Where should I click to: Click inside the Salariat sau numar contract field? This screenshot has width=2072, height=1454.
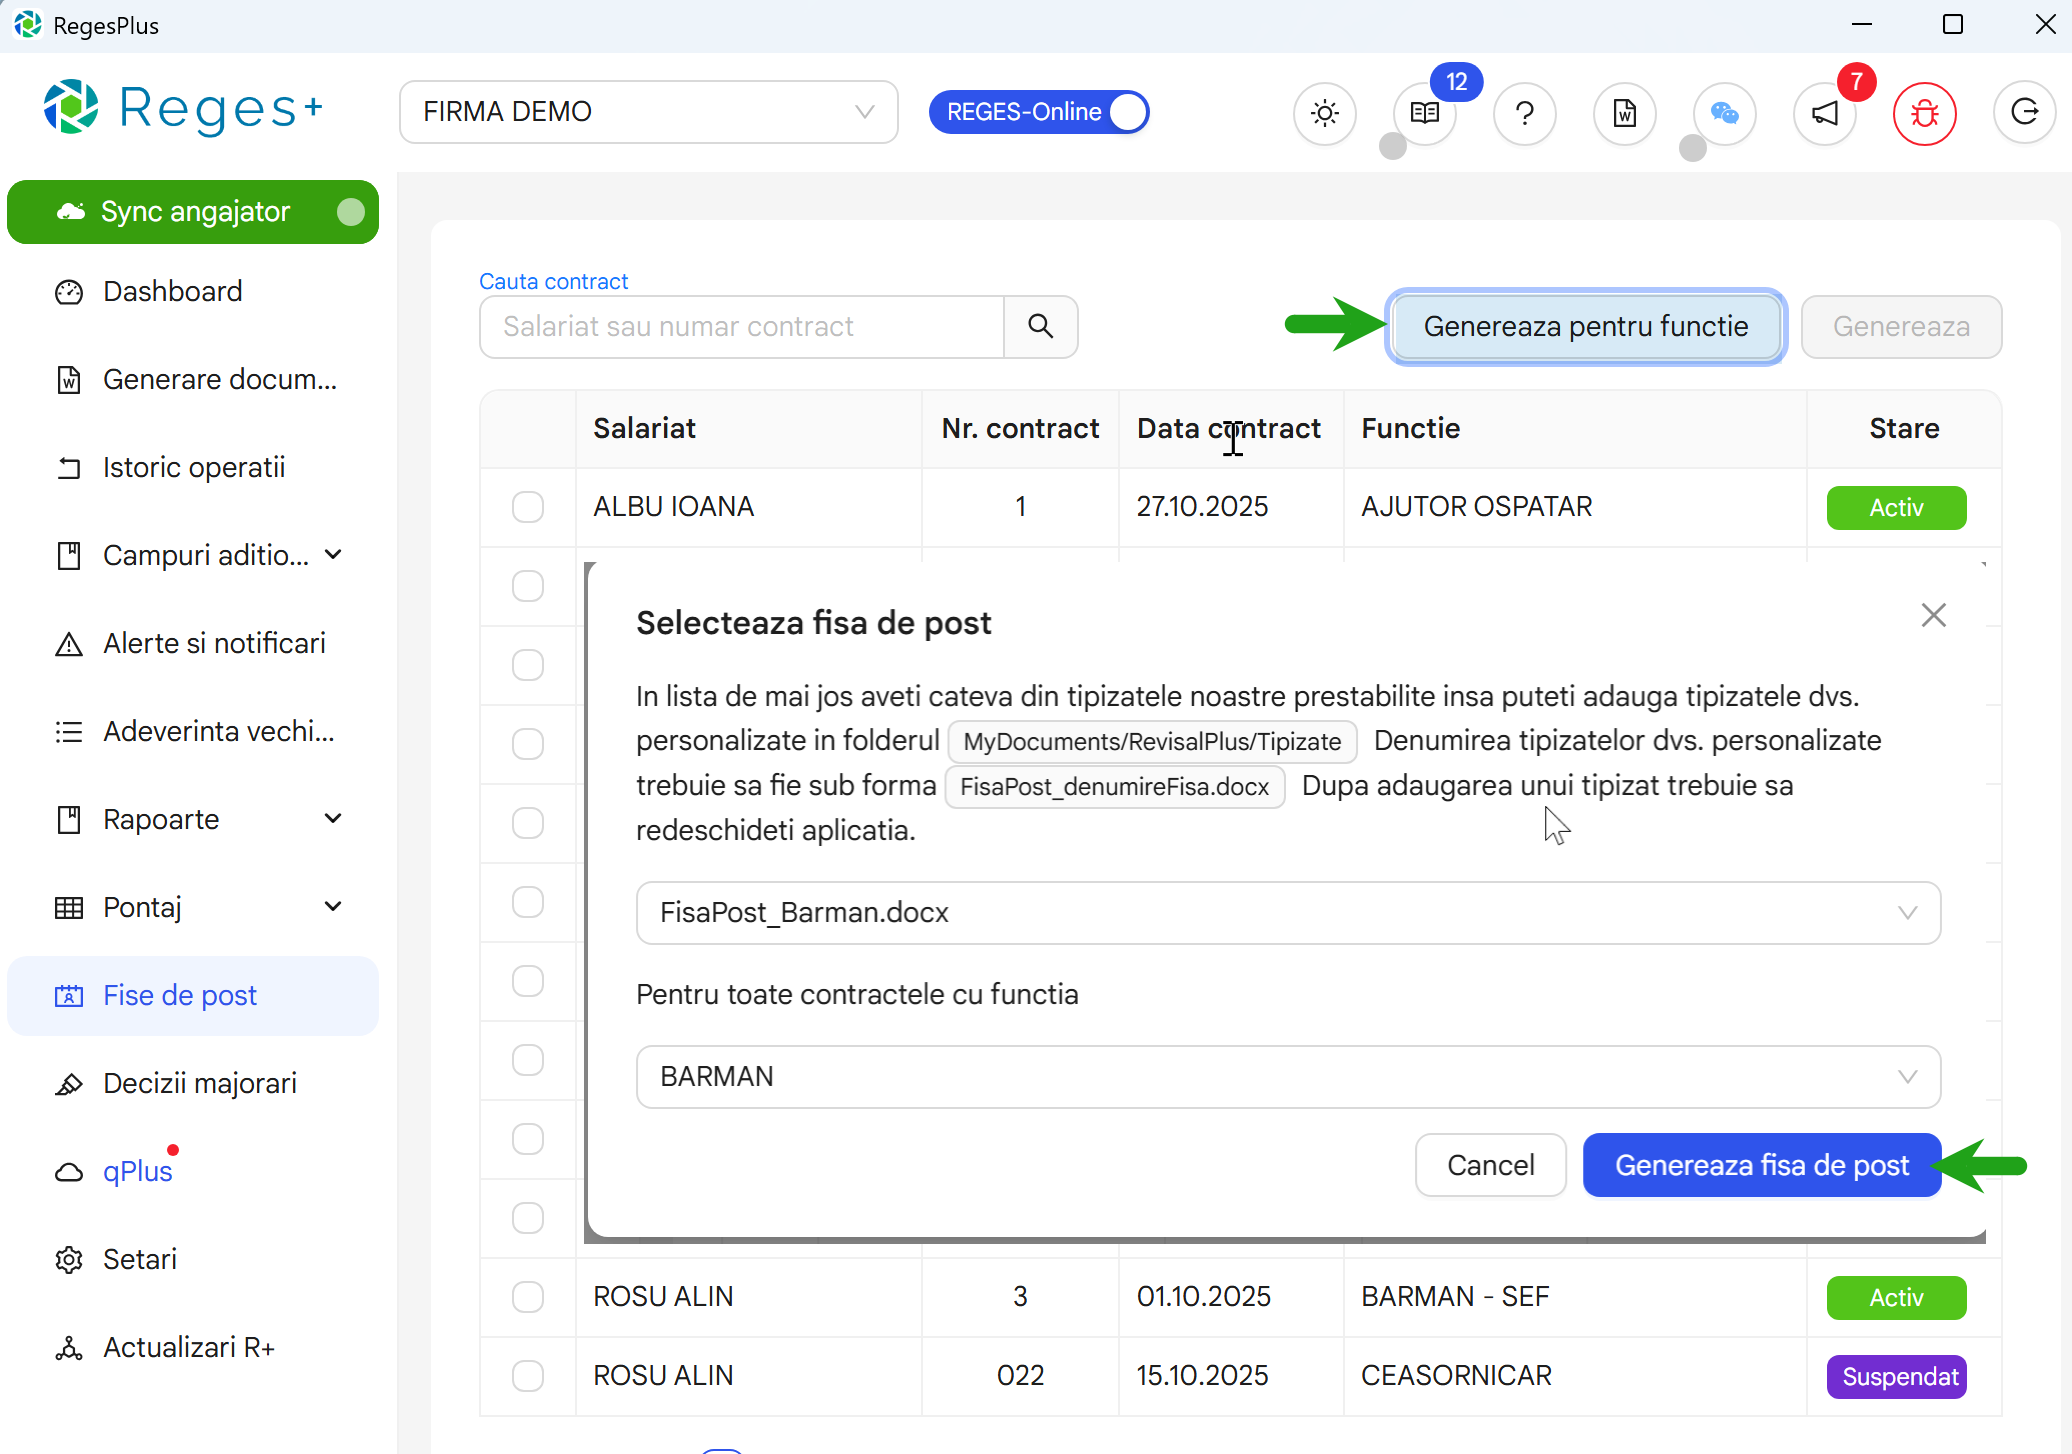pos(740,326)
